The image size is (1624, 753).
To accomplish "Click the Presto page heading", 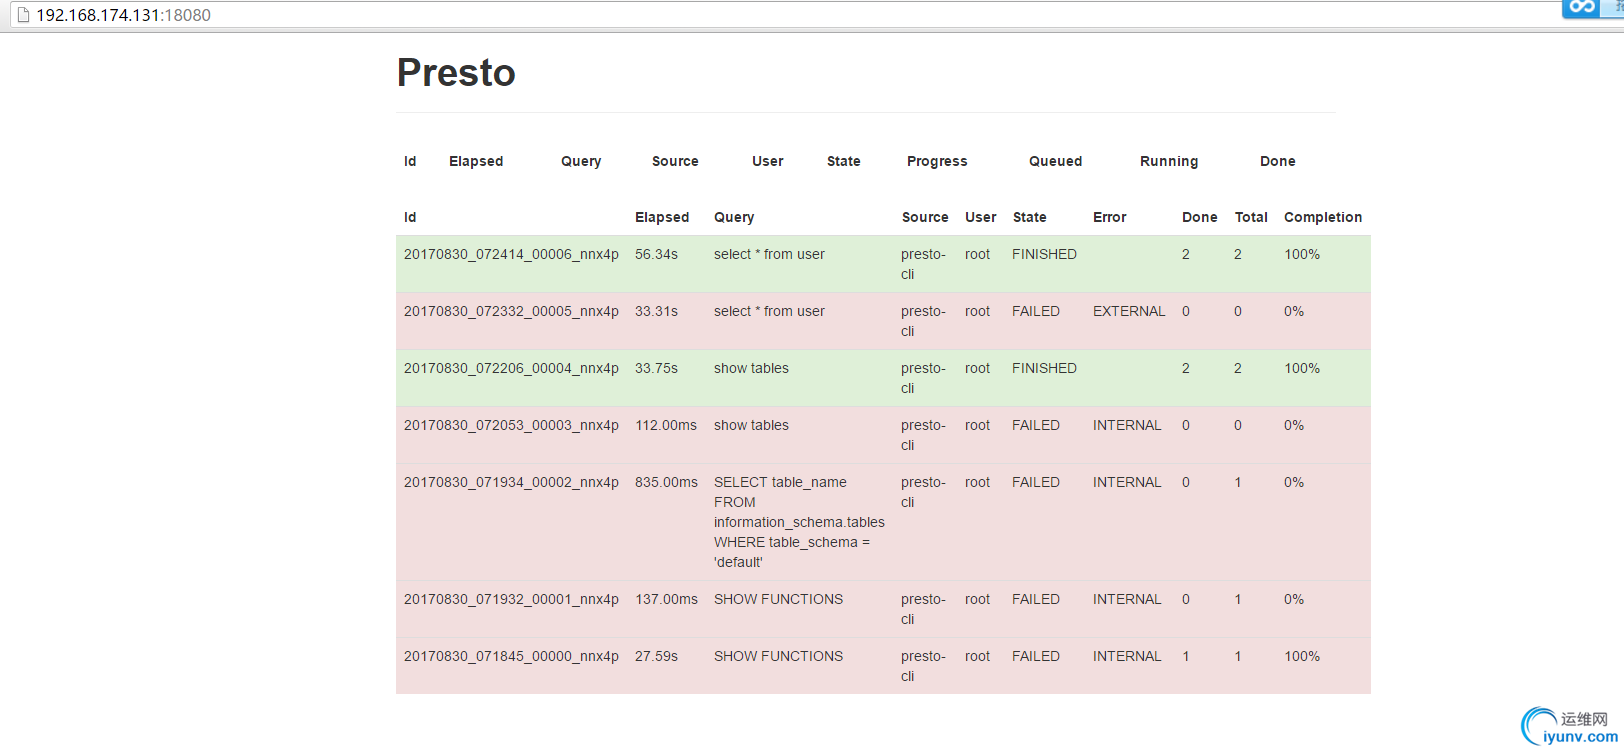I will pyautogui.click(x=456, y=73).
